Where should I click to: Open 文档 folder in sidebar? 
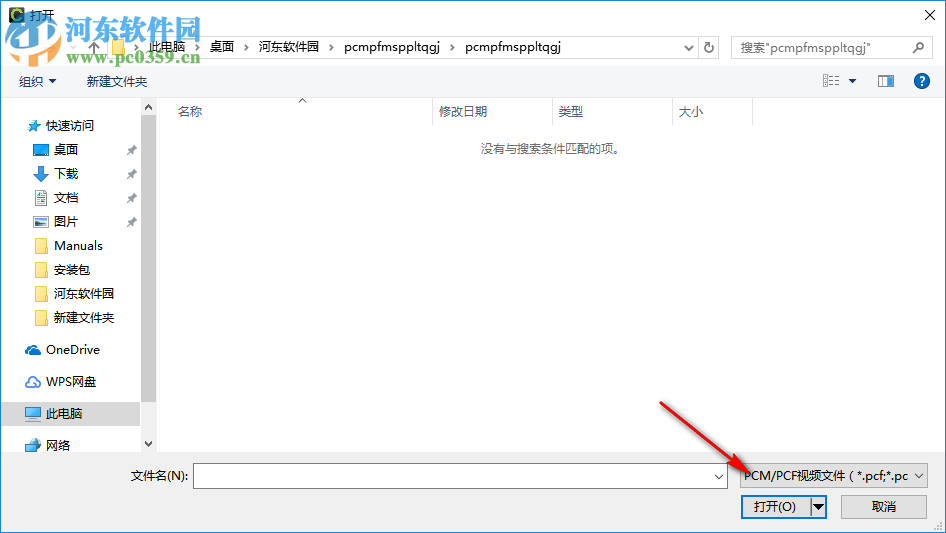pos(66,198)
